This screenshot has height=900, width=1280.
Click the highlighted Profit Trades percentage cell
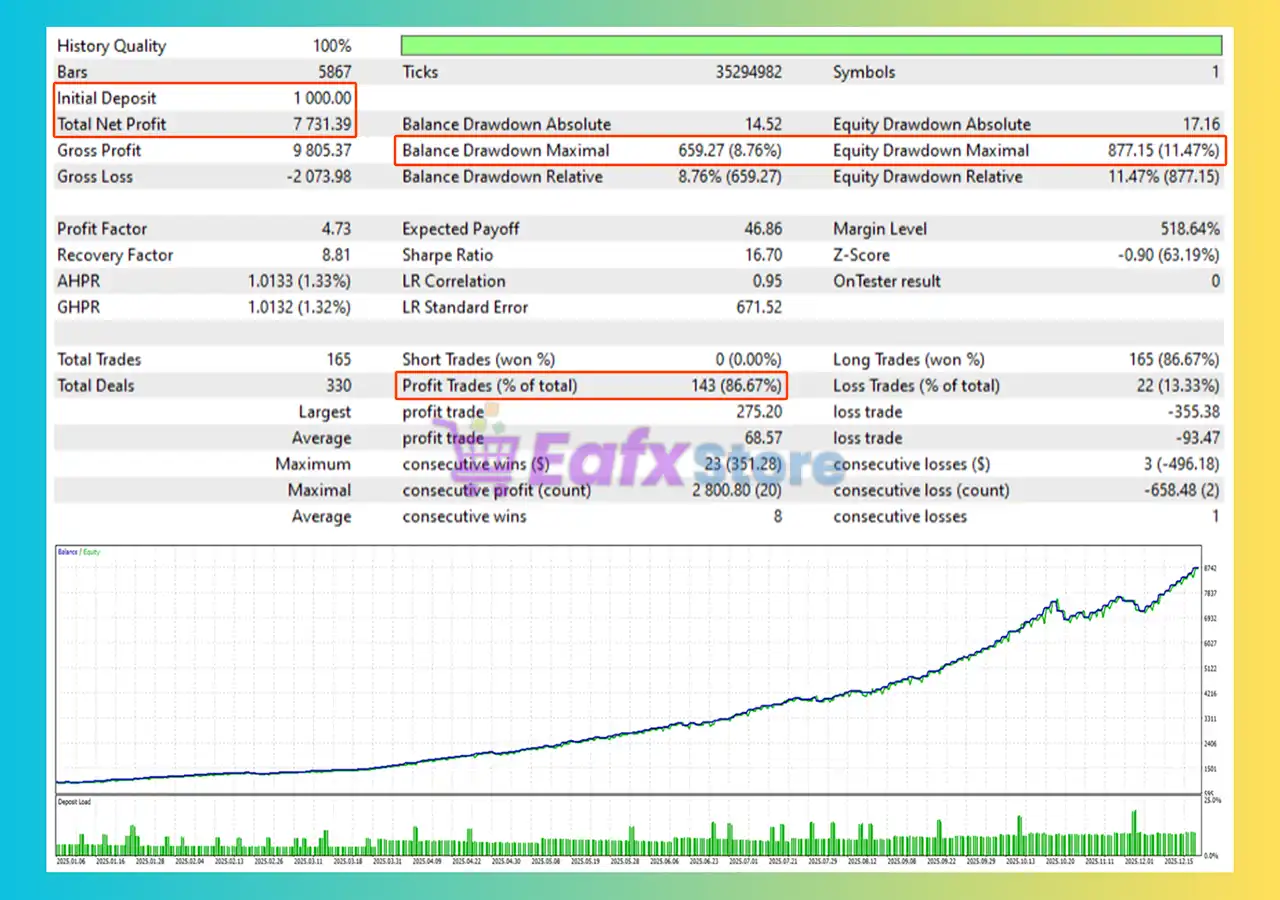[x=735, y=385]
